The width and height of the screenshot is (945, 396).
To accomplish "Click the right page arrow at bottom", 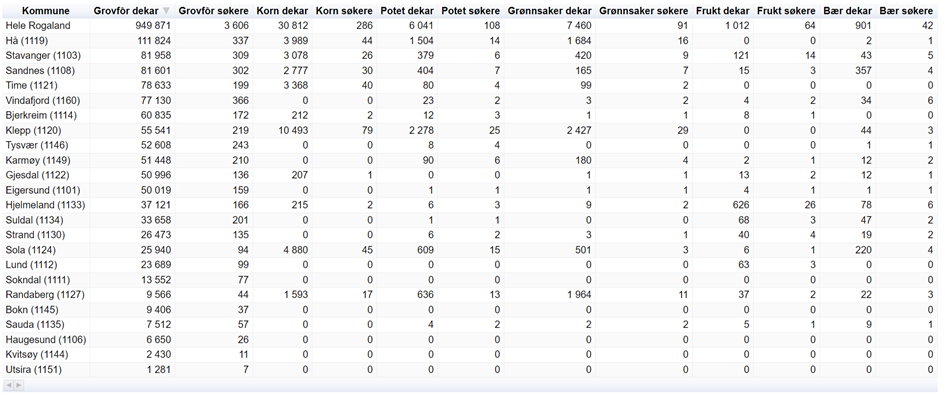I will click(x=18, y=385).
